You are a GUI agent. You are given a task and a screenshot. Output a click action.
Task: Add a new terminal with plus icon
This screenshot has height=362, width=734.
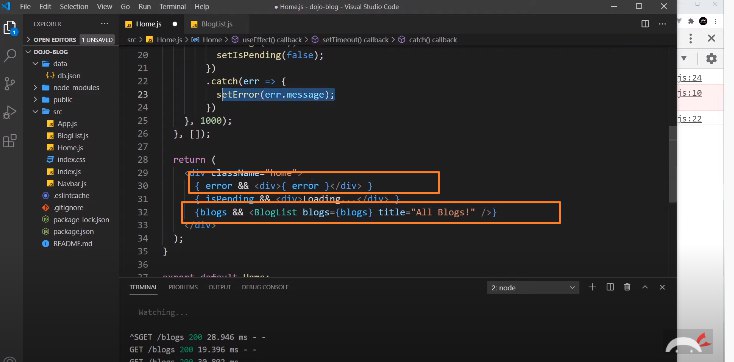pos(592,287)
